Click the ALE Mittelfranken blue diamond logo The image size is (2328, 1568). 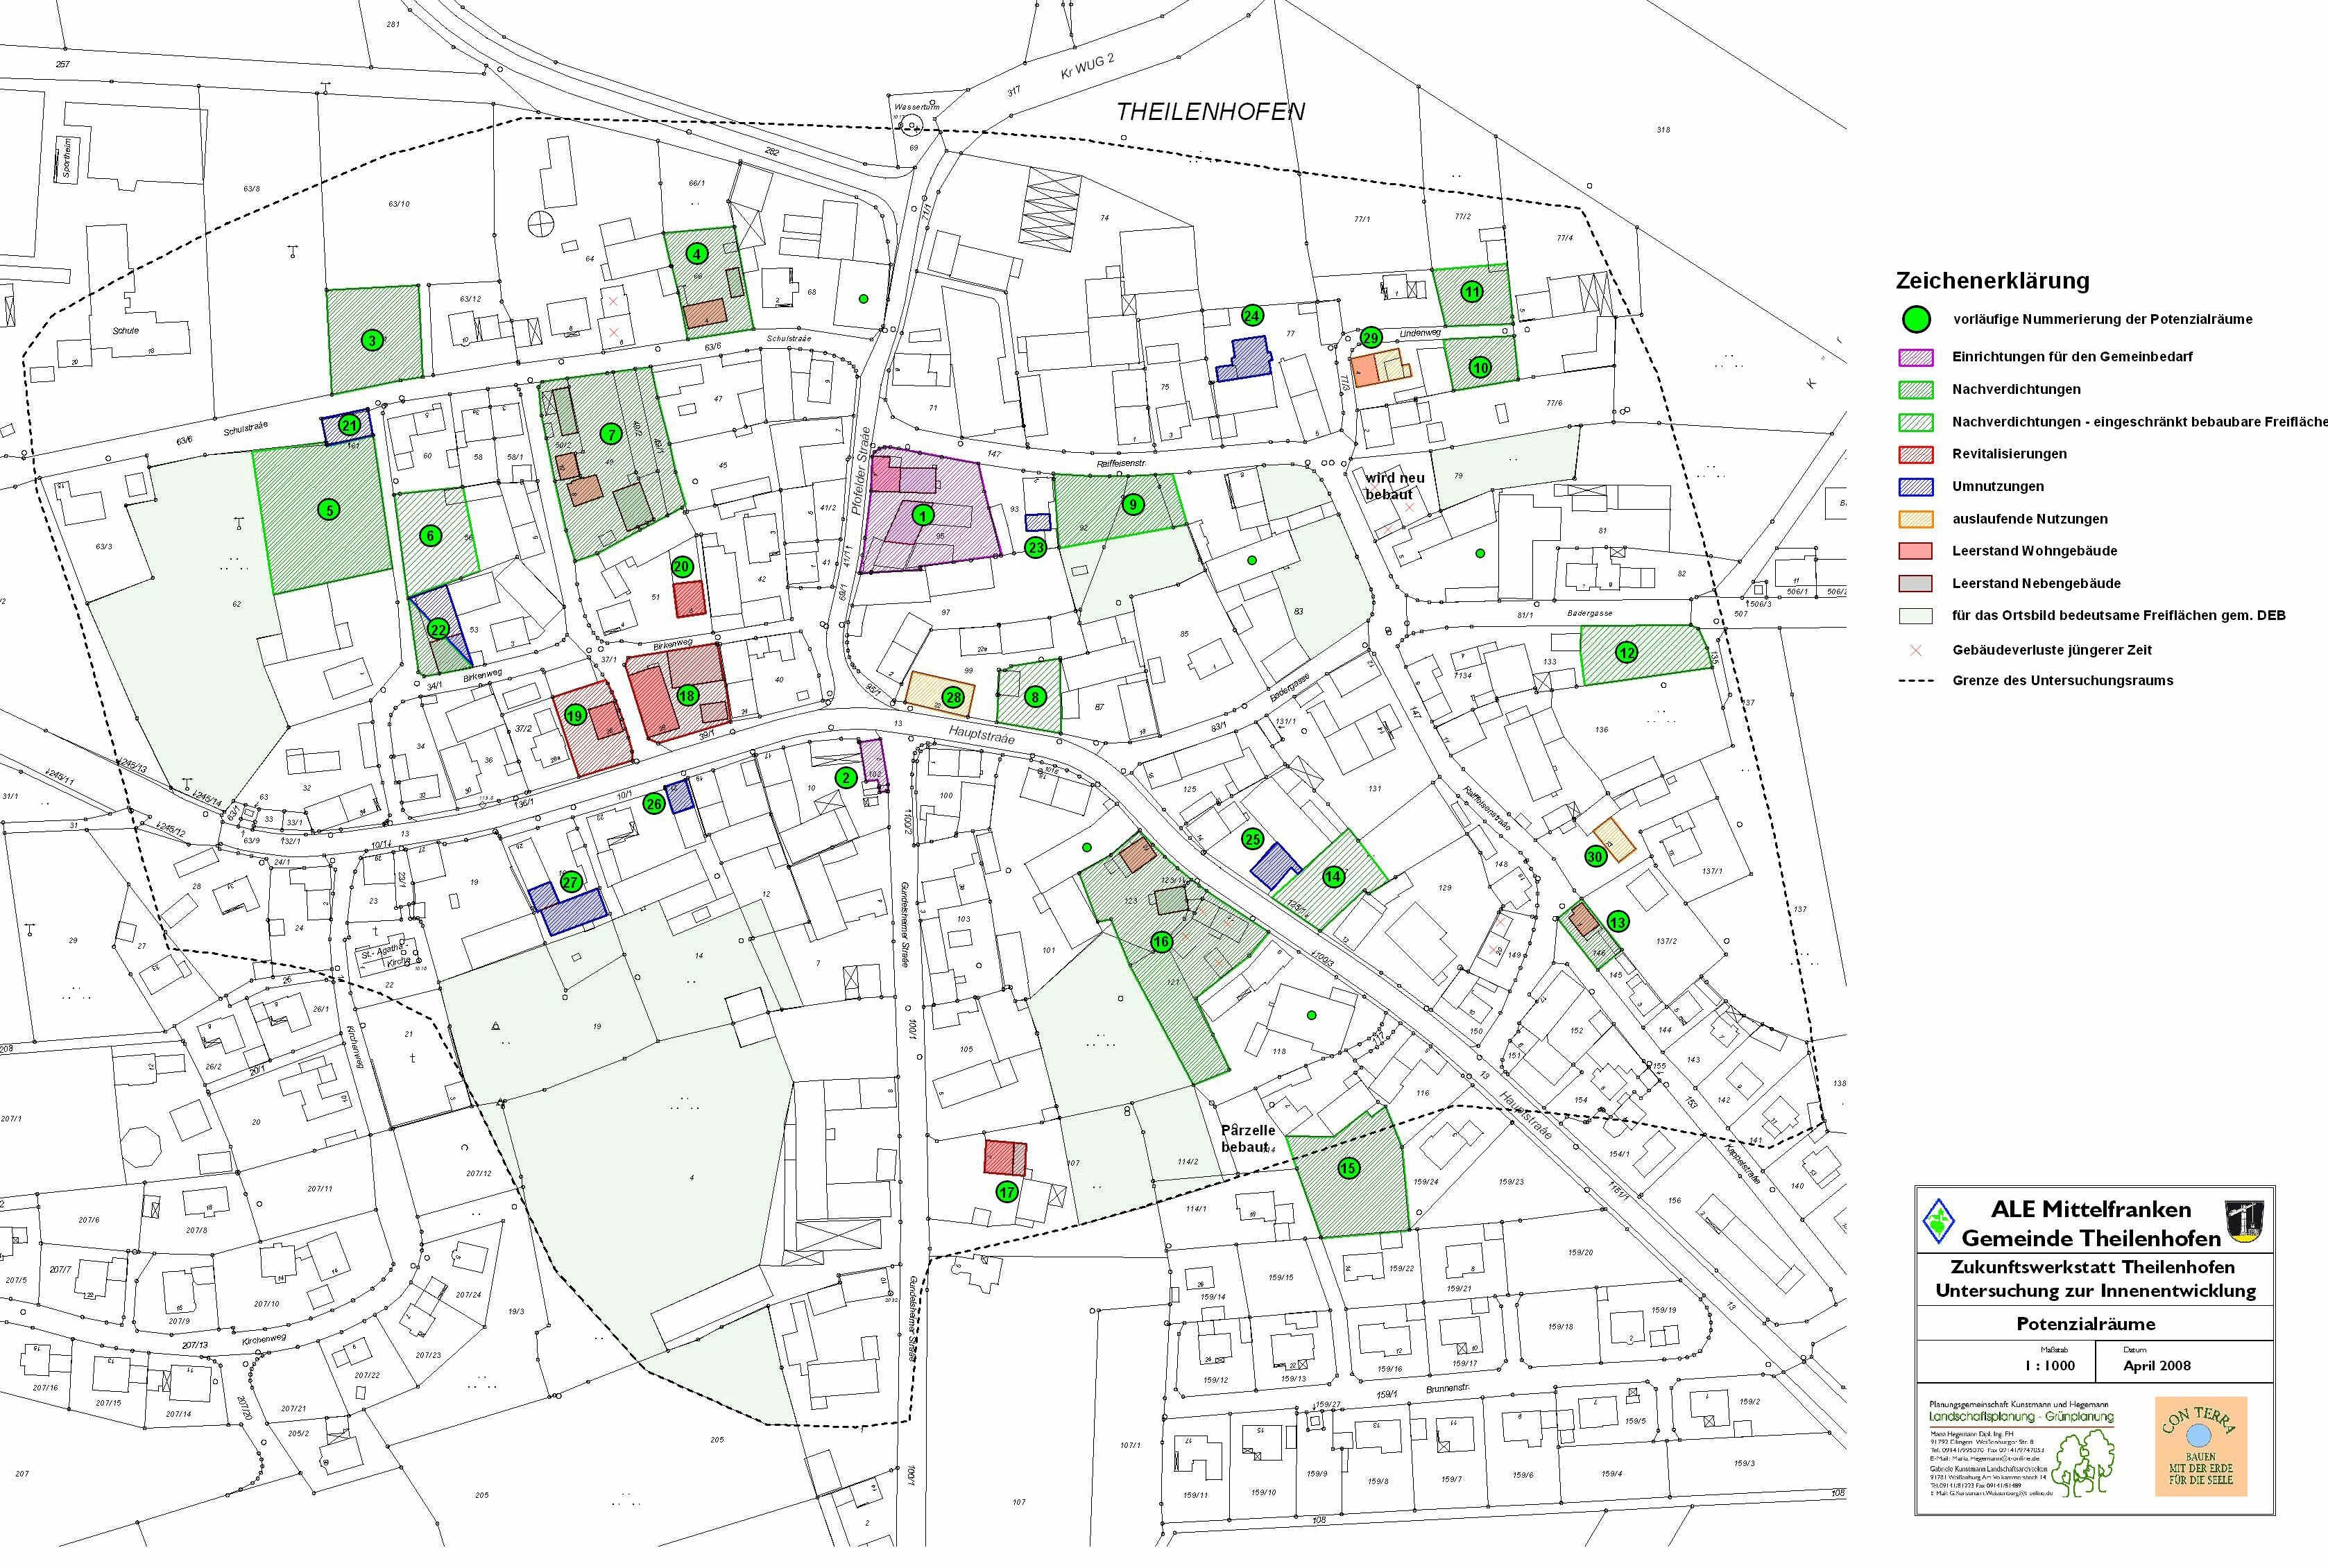(1938, 1221)
